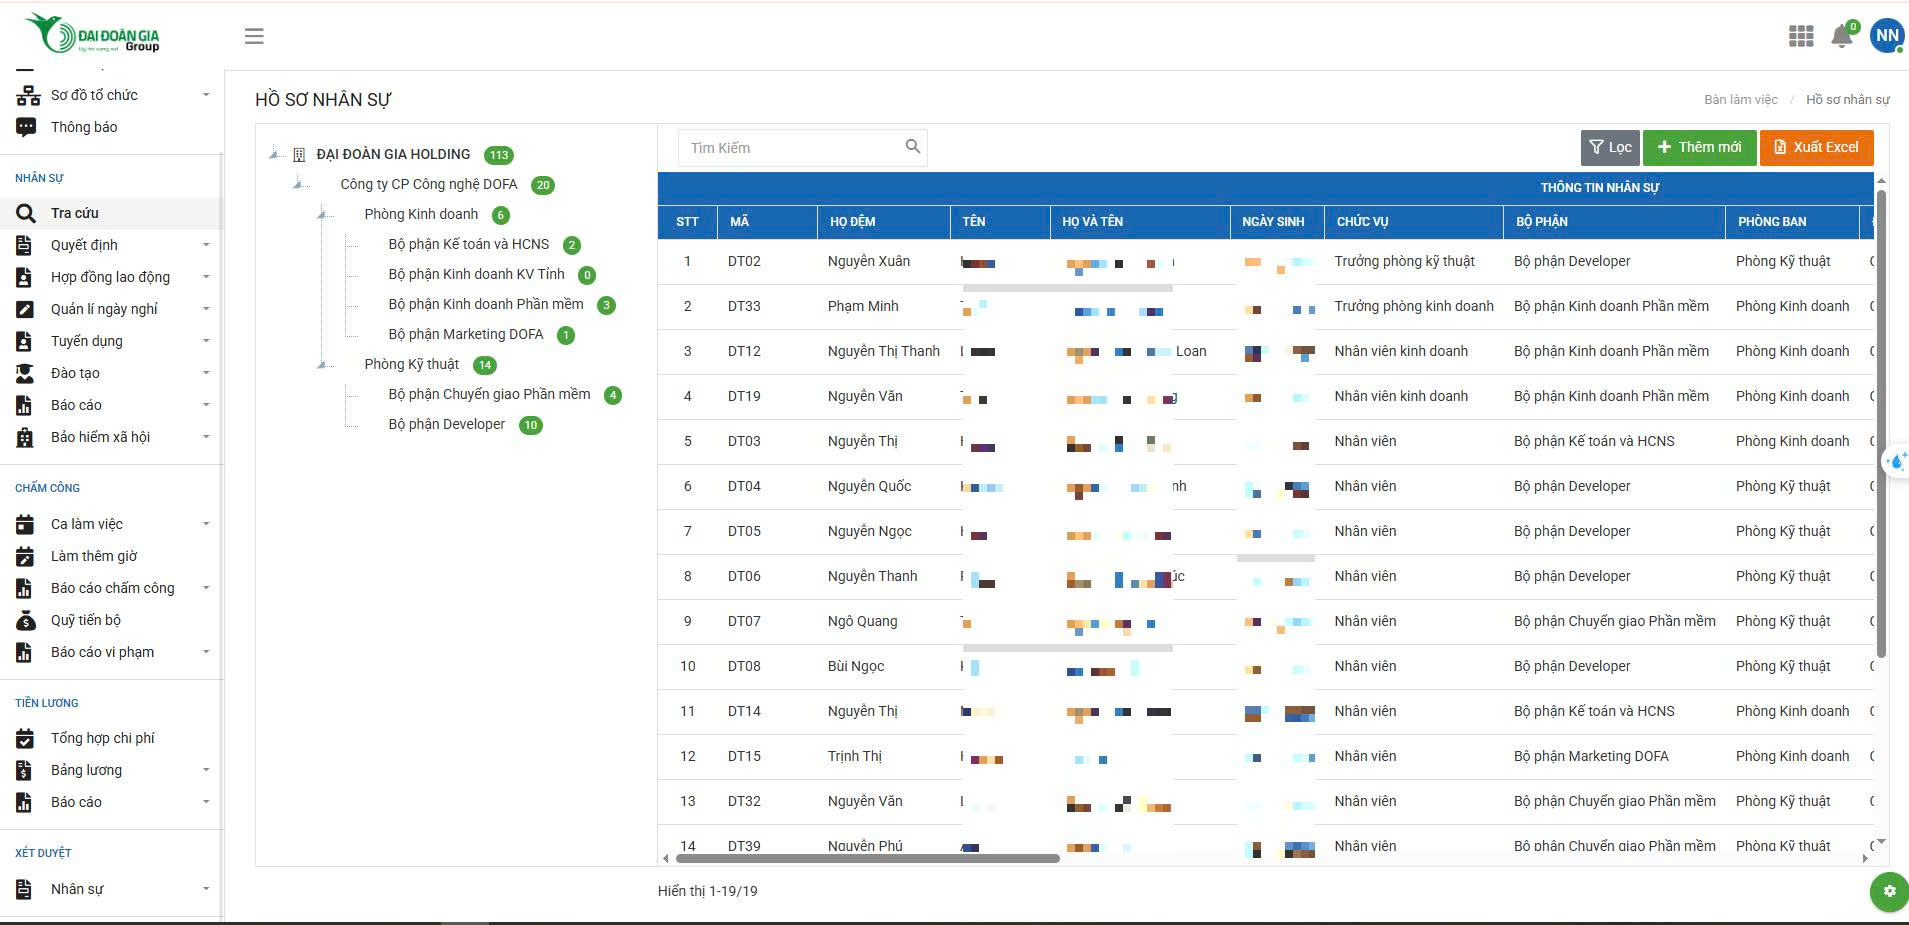1909x925 pixels.
Task: Open the green settings gear button
Action: pos(1888,891)
